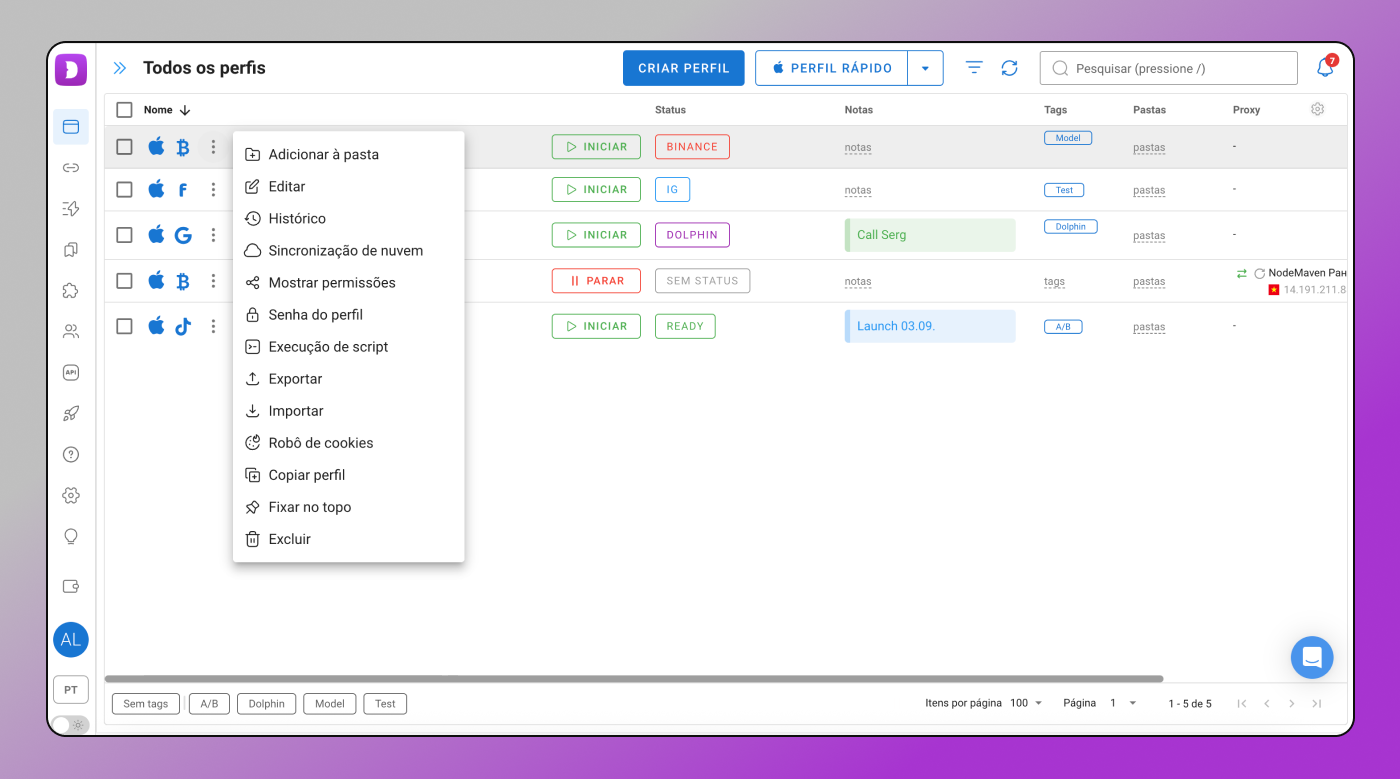Open three-dot menu of IG profile row
The height and width of the screenshot is (779, 1400).
click(213, 190)
